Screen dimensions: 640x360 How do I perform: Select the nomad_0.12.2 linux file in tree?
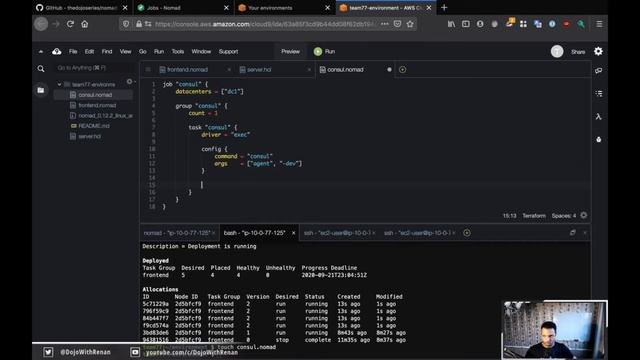click(105, 116)
